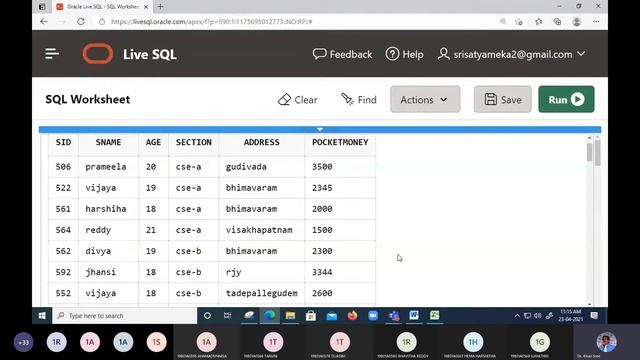Click the presenter's photo tile

click(x=607, y=342)
